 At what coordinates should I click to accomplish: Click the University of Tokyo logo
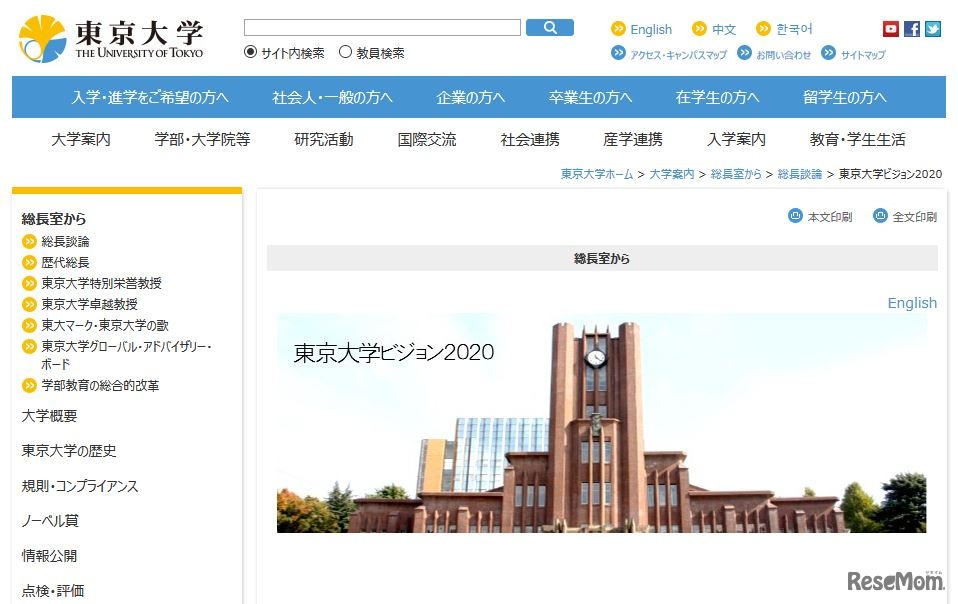pyautogui.click(x=111, y=39)
